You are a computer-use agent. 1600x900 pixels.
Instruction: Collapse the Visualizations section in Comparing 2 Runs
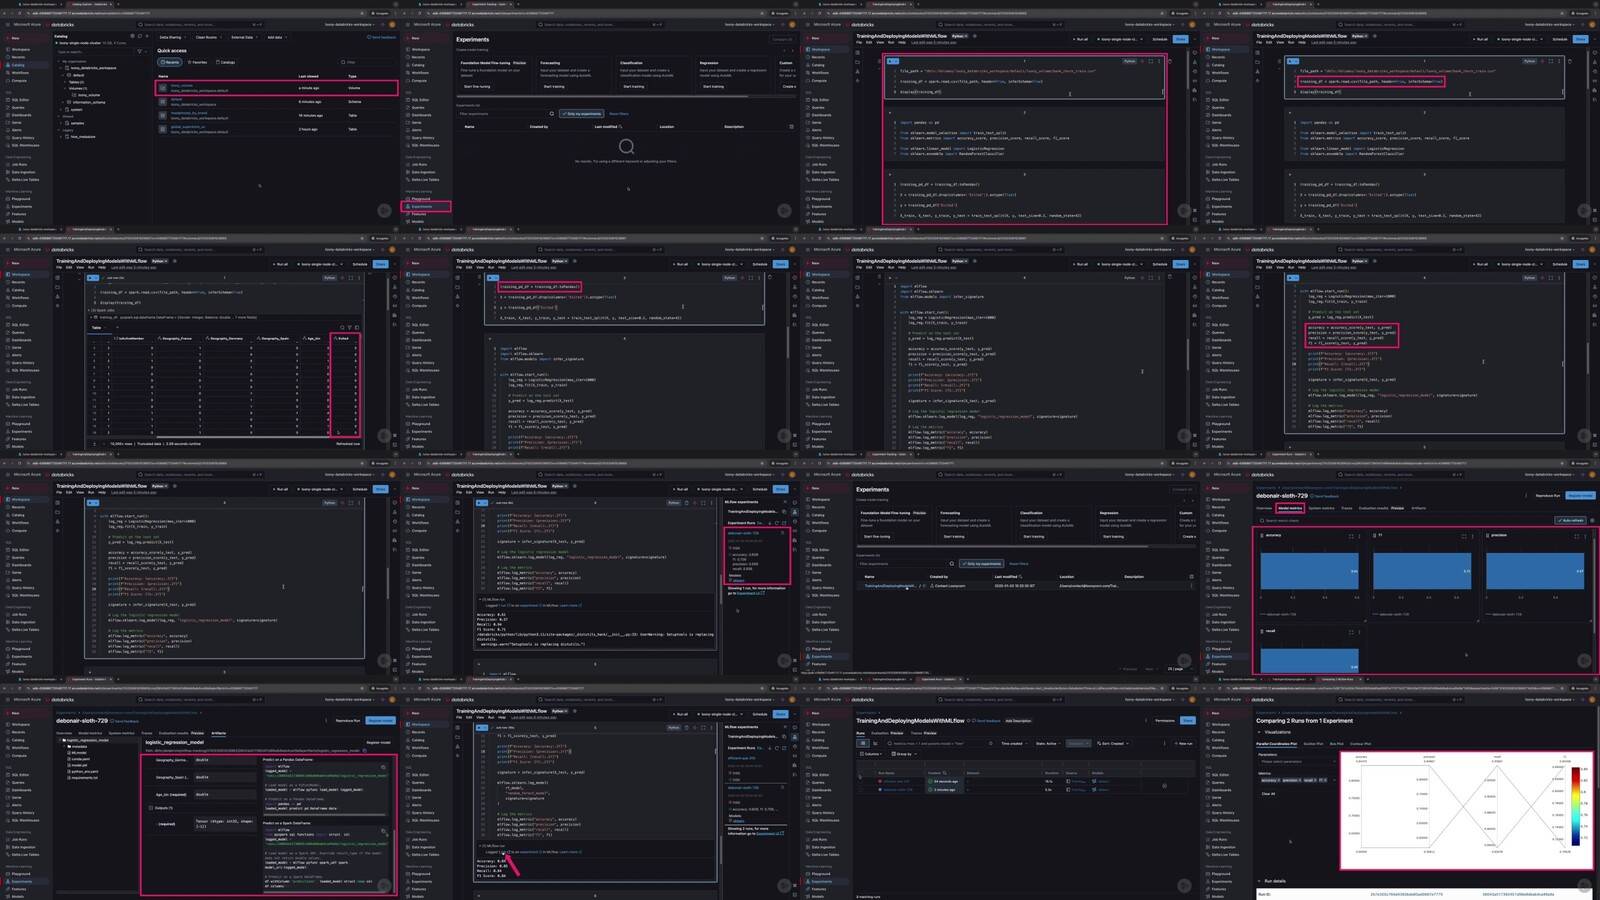[x=1259, y=732]
